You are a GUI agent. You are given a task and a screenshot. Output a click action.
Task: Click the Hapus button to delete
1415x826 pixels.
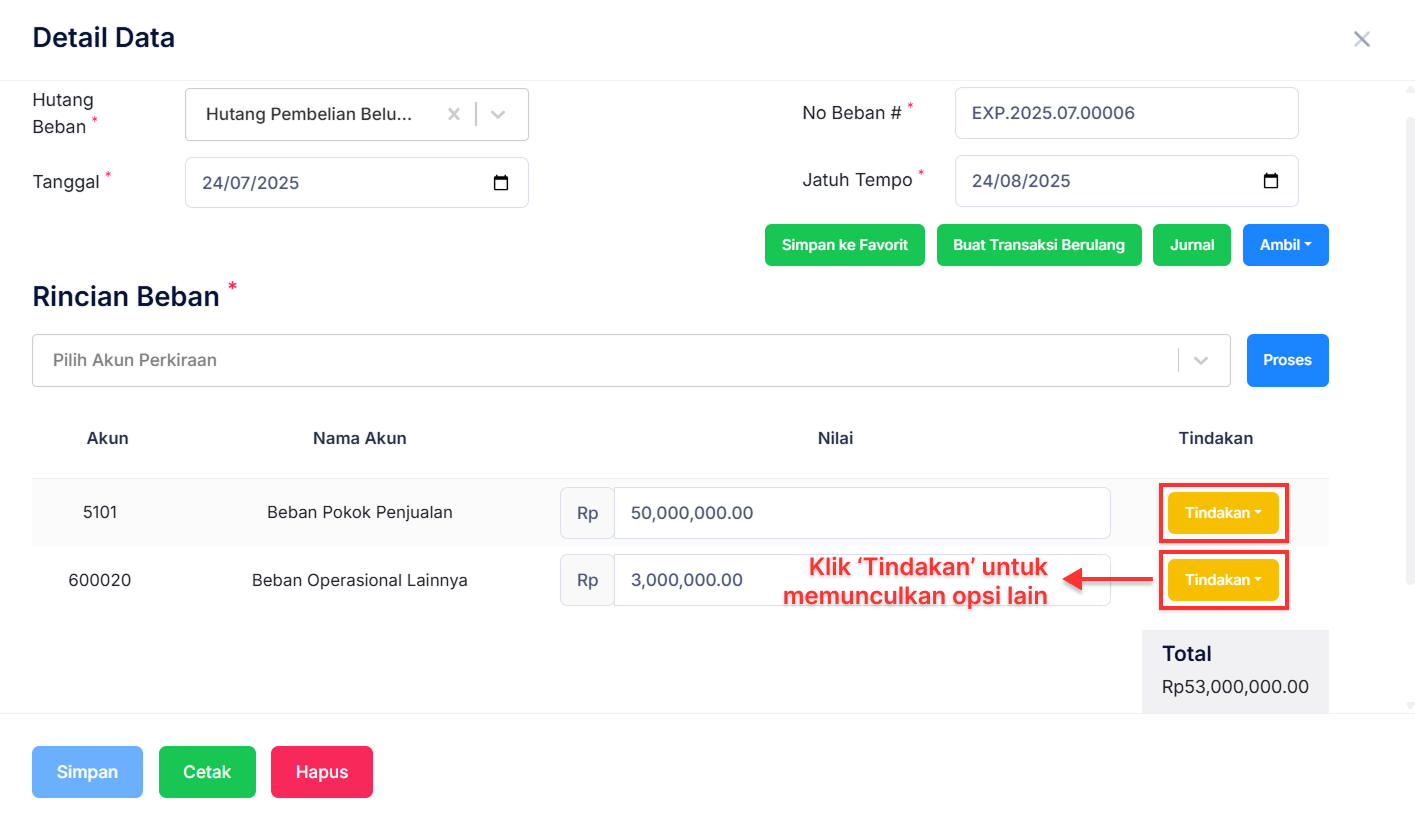click(321, 771)
